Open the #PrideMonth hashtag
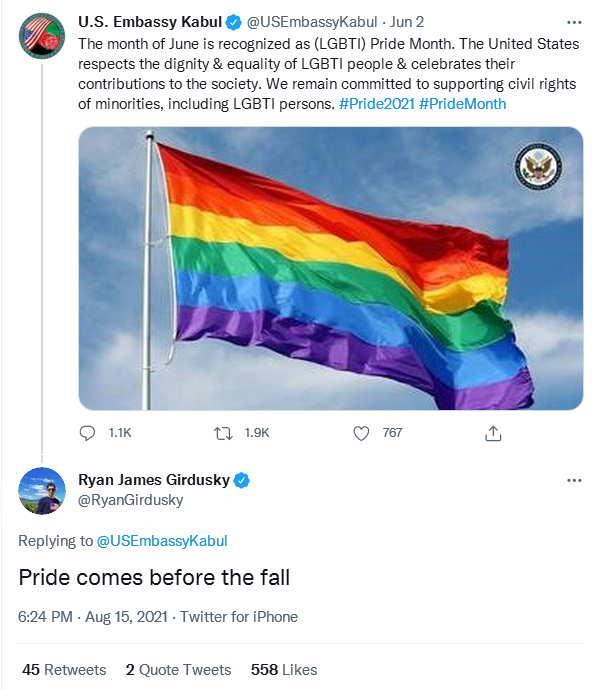 pos(464,103)
